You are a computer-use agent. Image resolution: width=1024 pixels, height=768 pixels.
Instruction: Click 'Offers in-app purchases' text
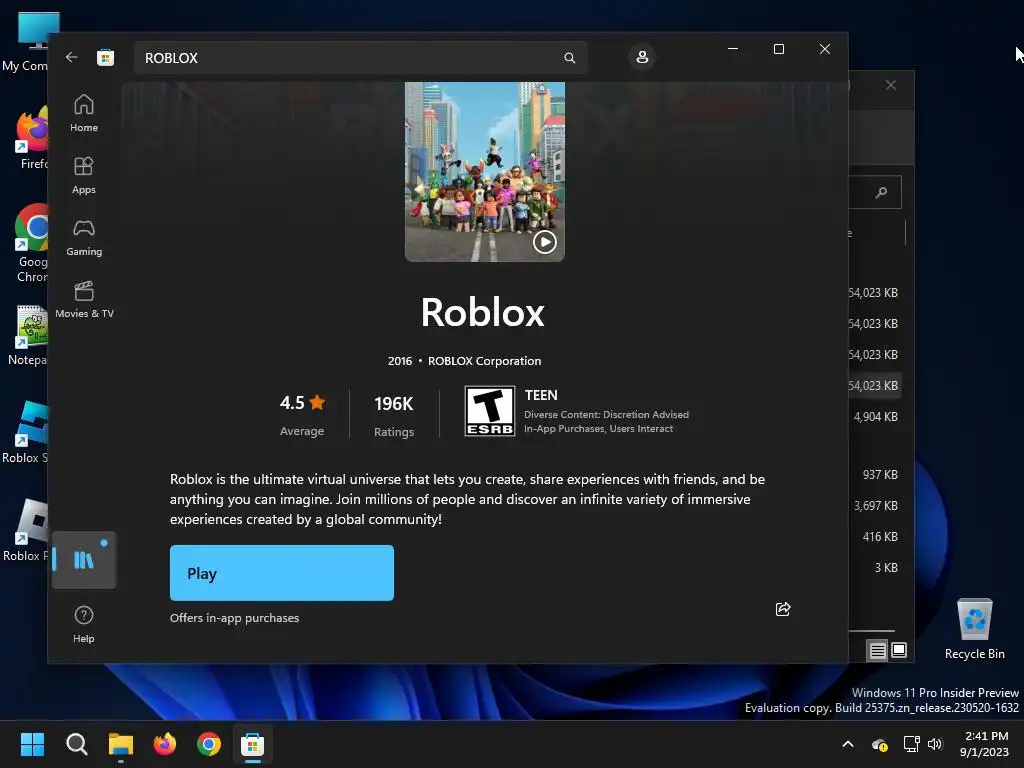pyautogui.click(x=234, y=618)
